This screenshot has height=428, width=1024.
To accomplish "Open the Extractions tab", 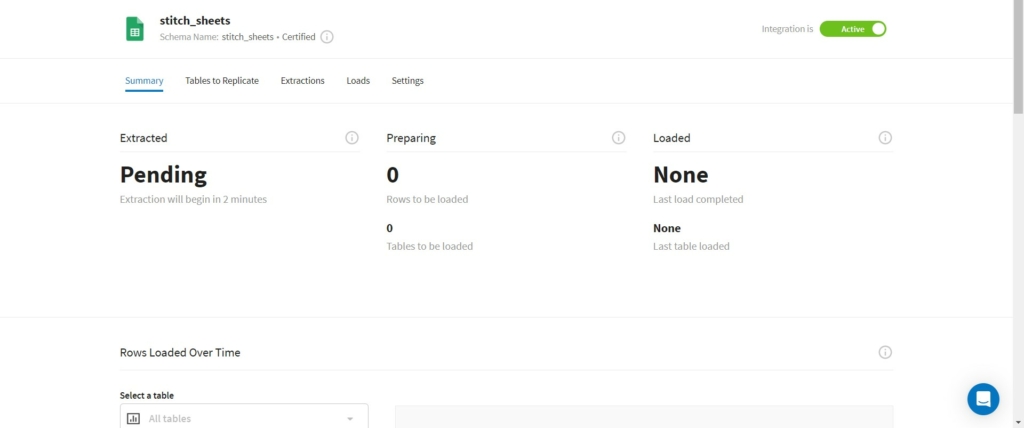I will [302, 81].
